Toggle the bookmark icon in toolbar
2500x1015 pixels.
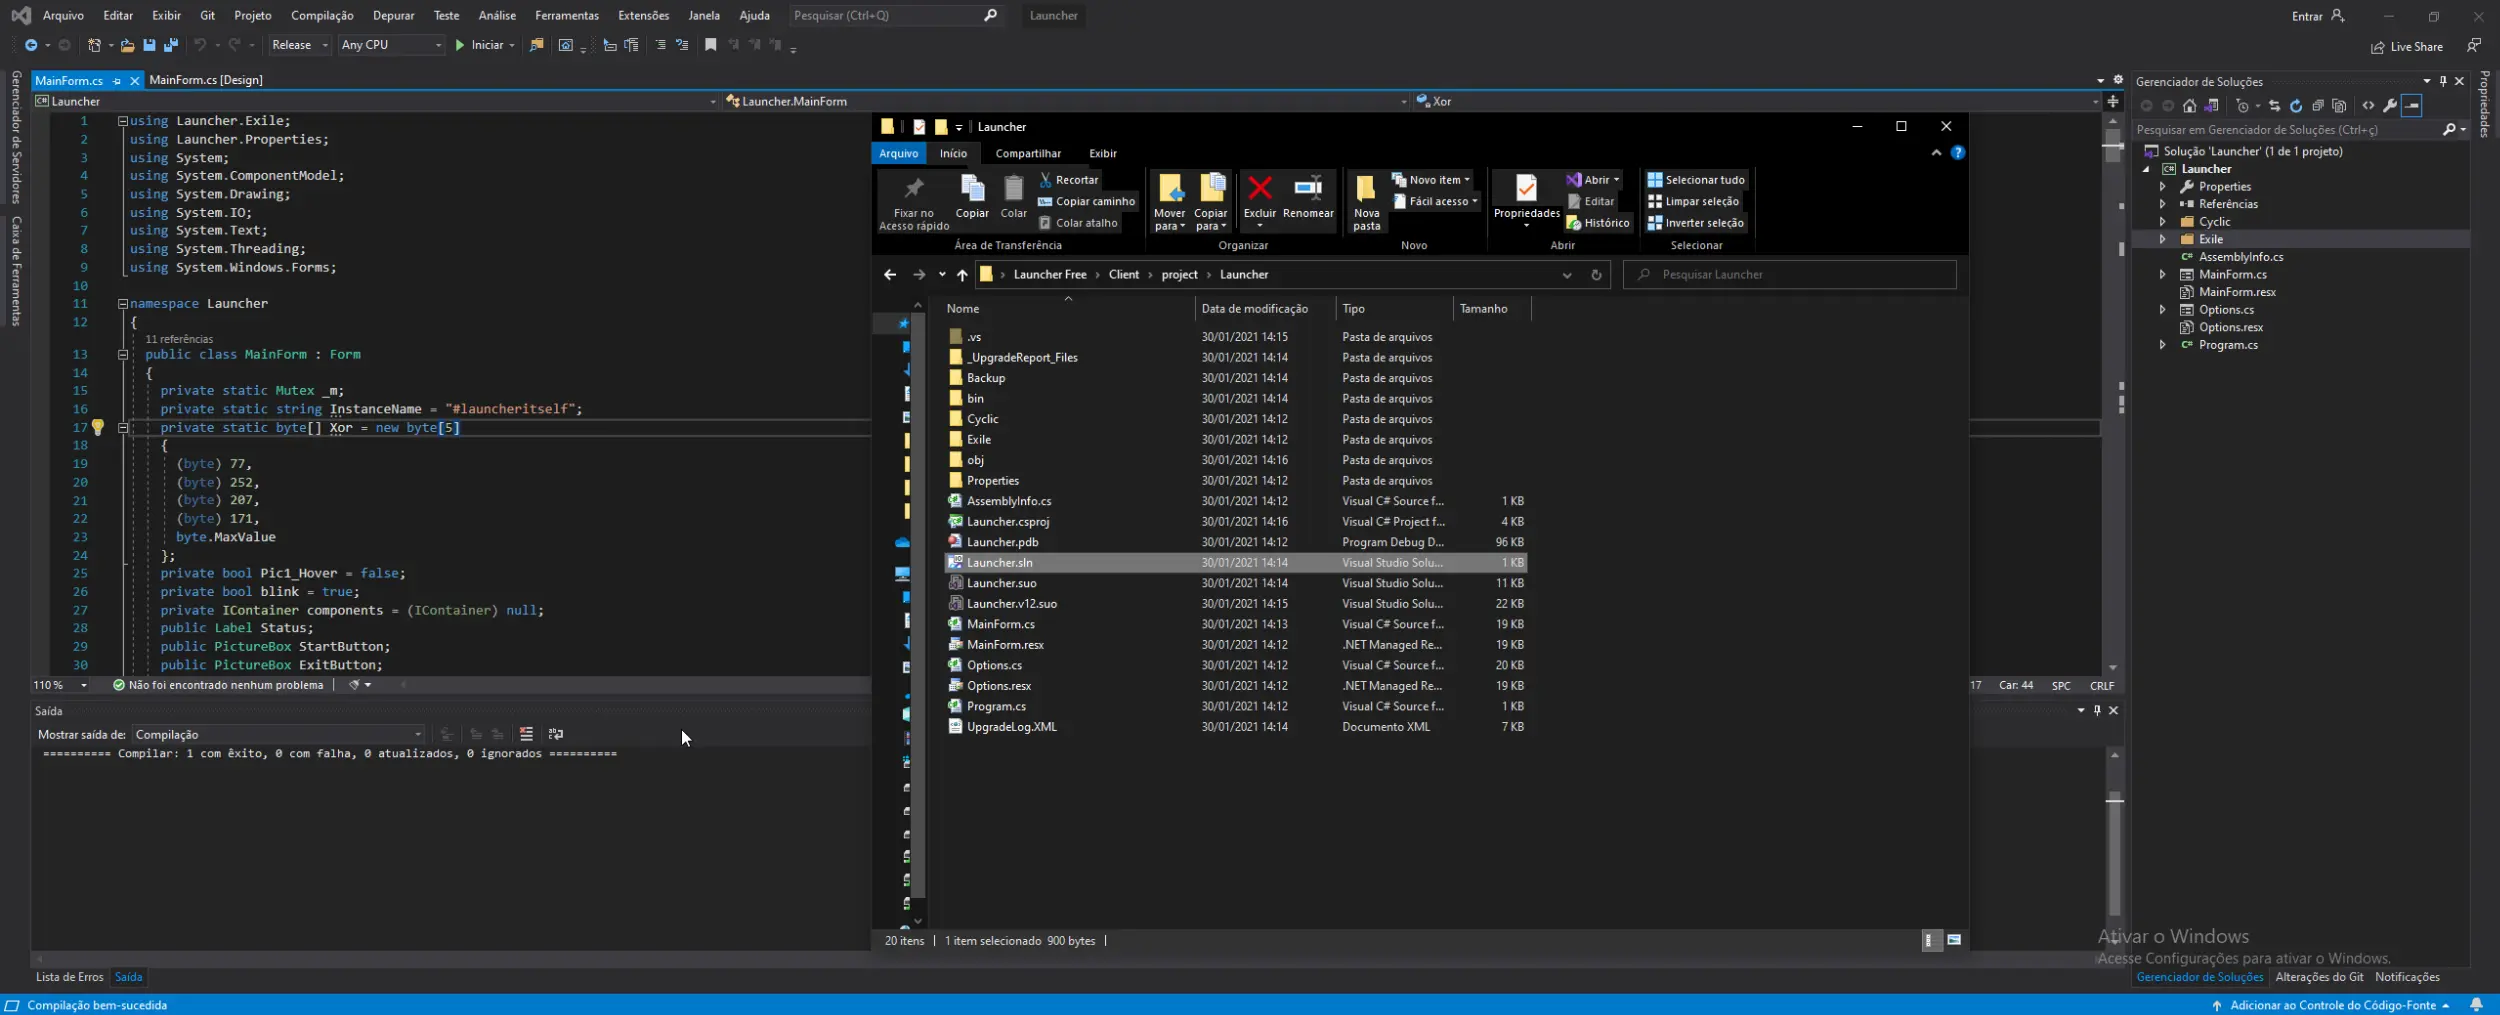710,45
